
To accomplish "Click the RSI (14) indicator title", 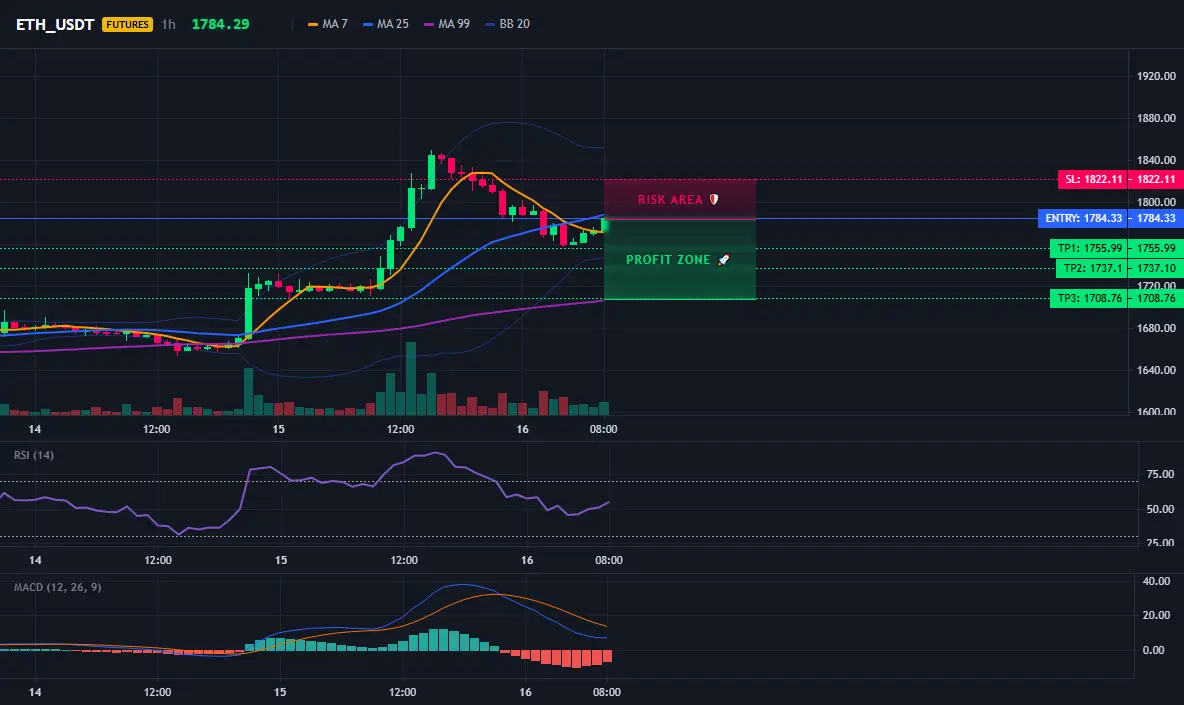I will click(x=34, y=455).
